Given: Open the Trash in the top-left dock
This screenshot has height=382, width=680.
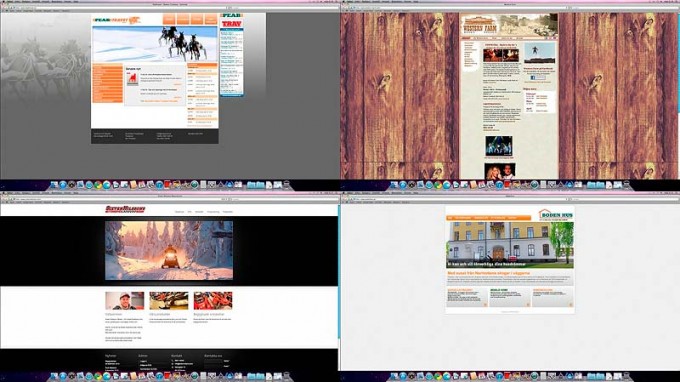Looking at the screenshot, I should click(286, 185).
